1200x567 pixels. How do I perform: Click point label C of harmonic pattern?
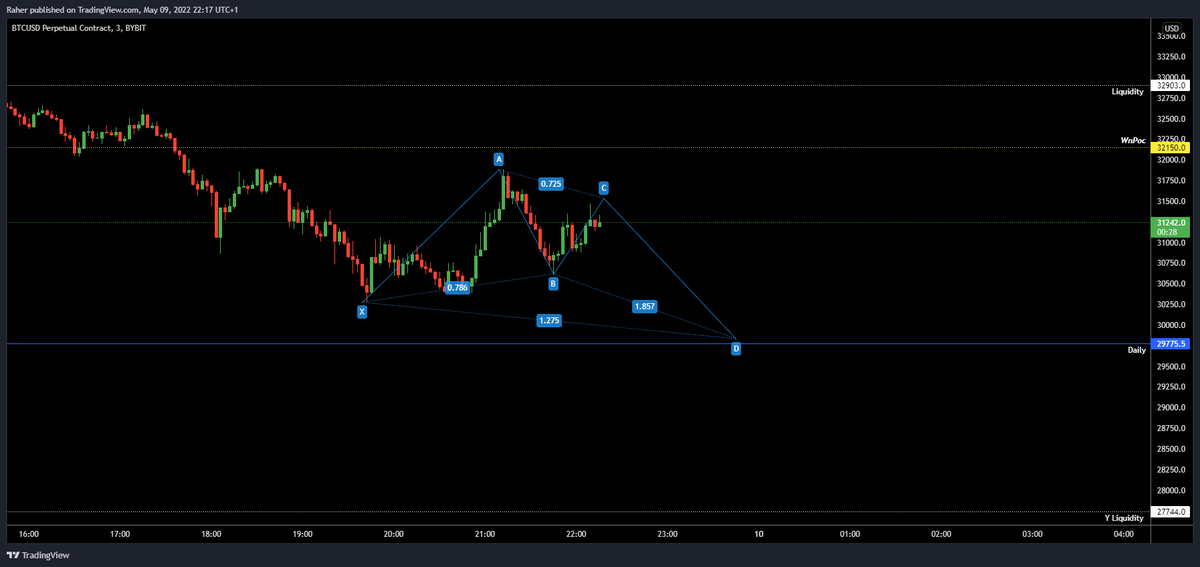(x=604, y=188)
